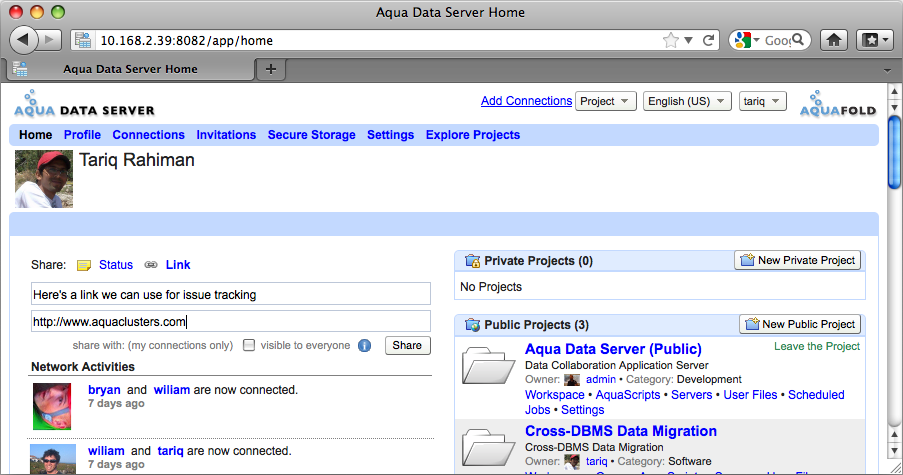Open a new browser tab with plus
The height and width of the screenshot is (475, 903).
(270, 69)
